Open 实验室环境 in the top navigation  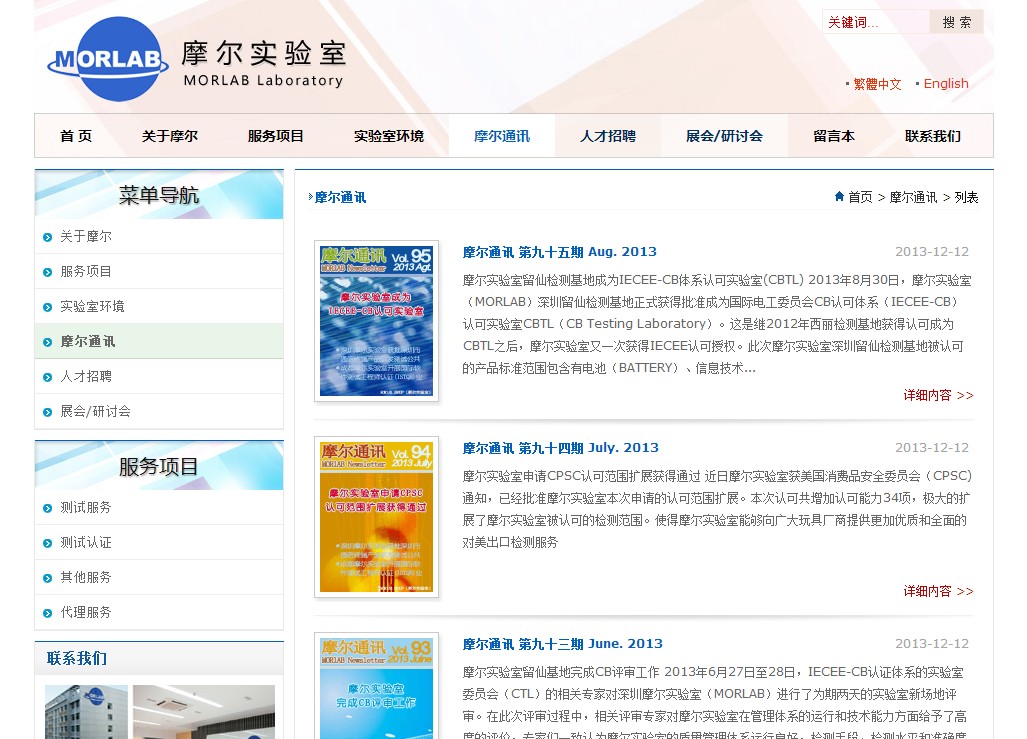(389, 136)
